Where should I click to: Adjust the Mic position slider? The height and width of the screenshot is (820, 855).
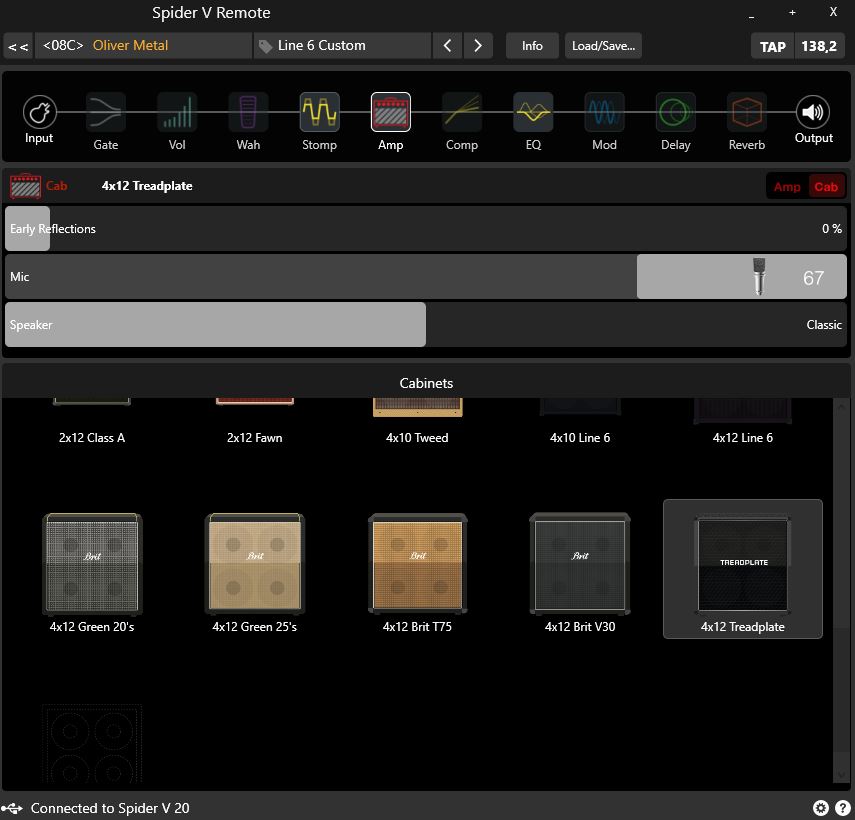tap(426, 276)
